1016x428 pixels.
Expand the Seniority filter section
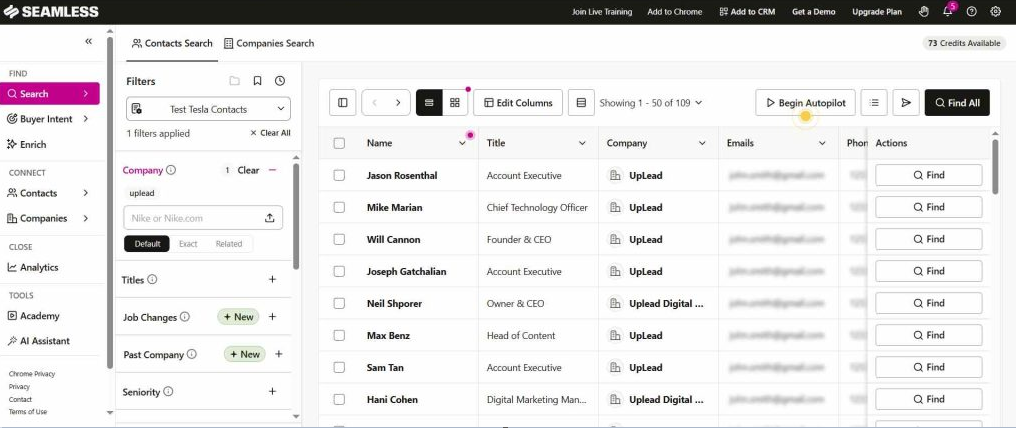tap(272, 391)
